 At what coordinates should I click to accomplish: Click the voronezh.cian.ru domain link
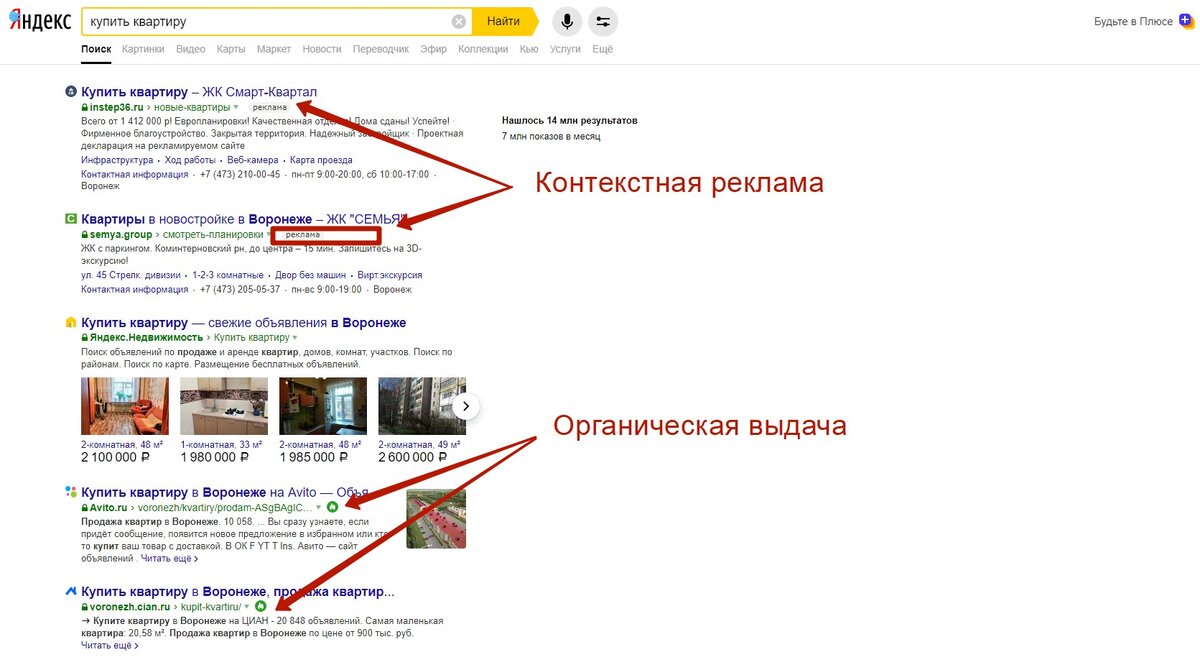(130, 606)
